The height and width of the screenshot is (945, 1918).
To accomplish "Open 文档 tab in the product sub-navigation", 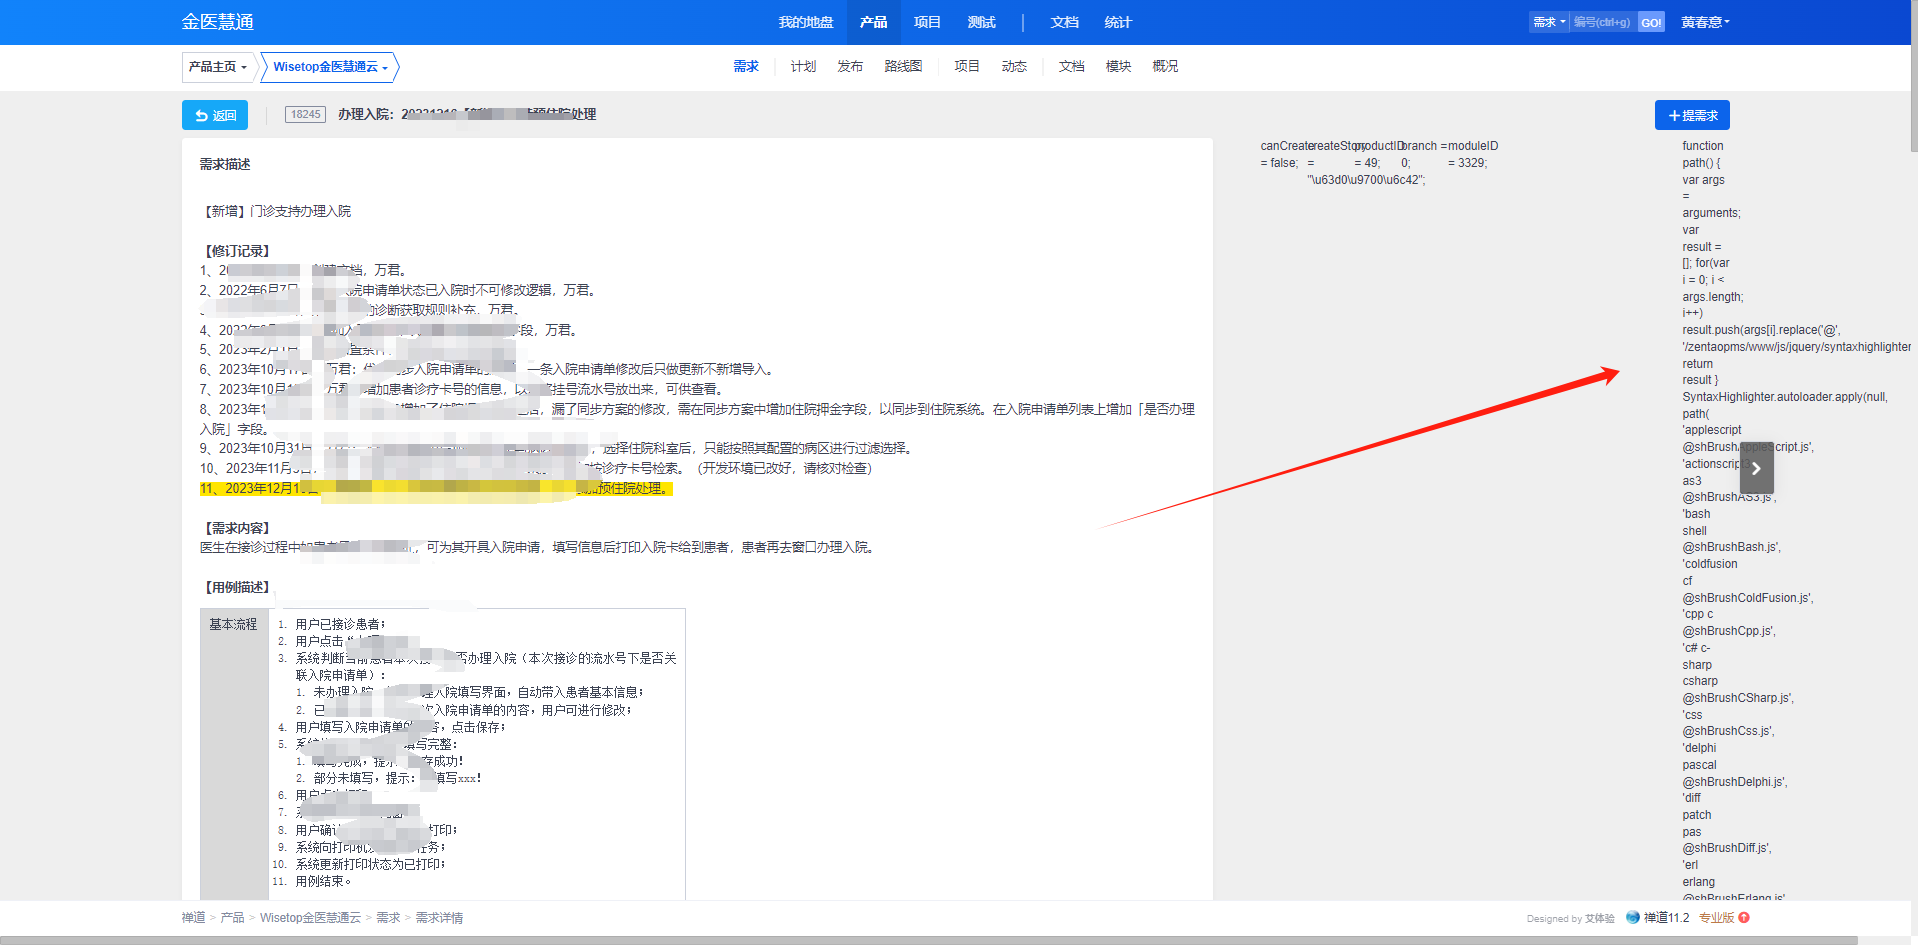I will tap(1072, 66).
